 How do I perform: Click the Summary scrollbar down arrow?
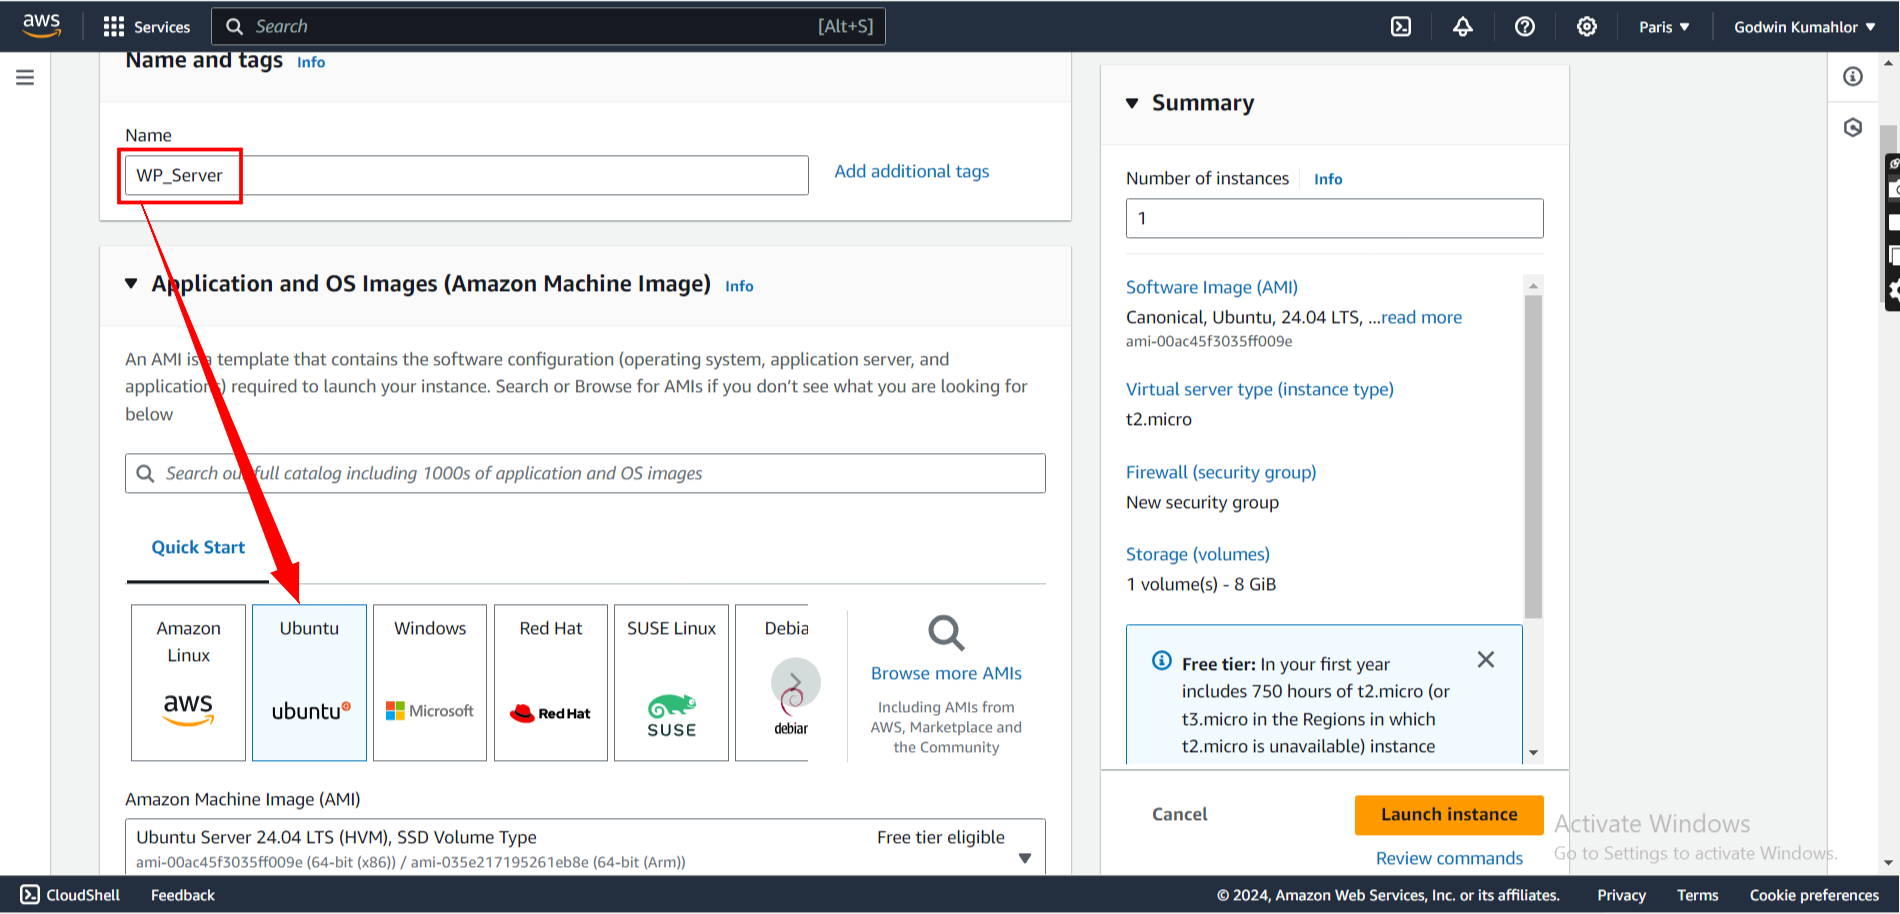1534,753
